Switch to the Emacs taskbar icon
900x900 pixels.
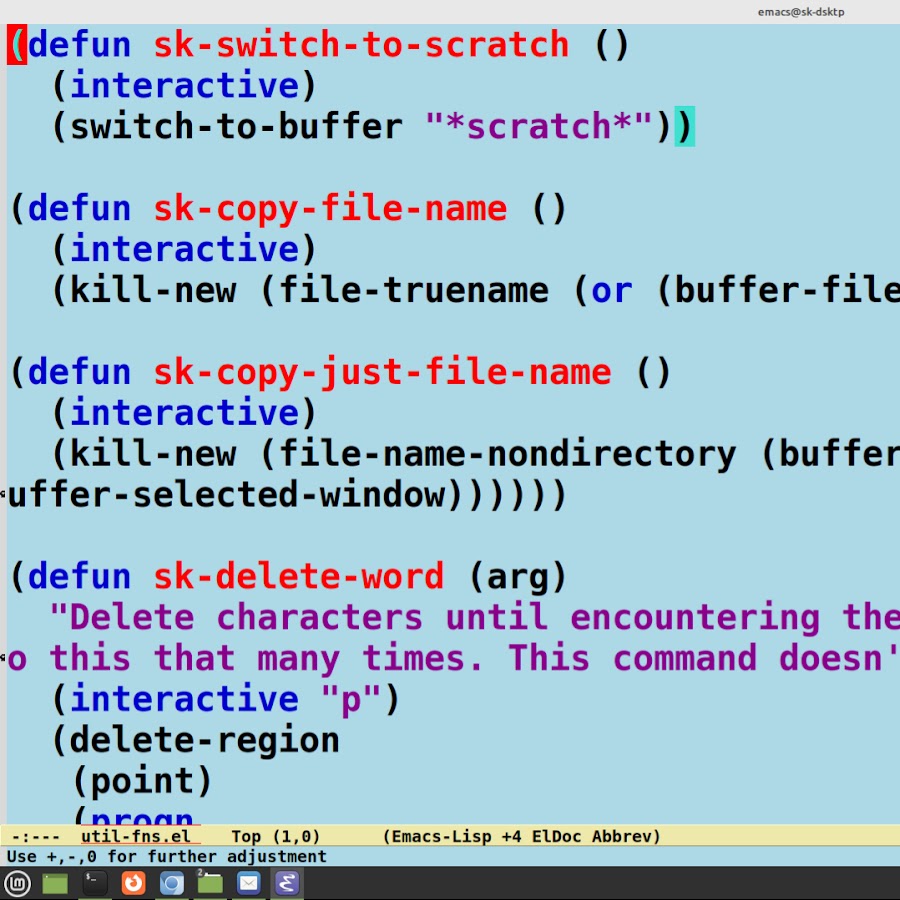pyautogui.click(x=287, y=883)
